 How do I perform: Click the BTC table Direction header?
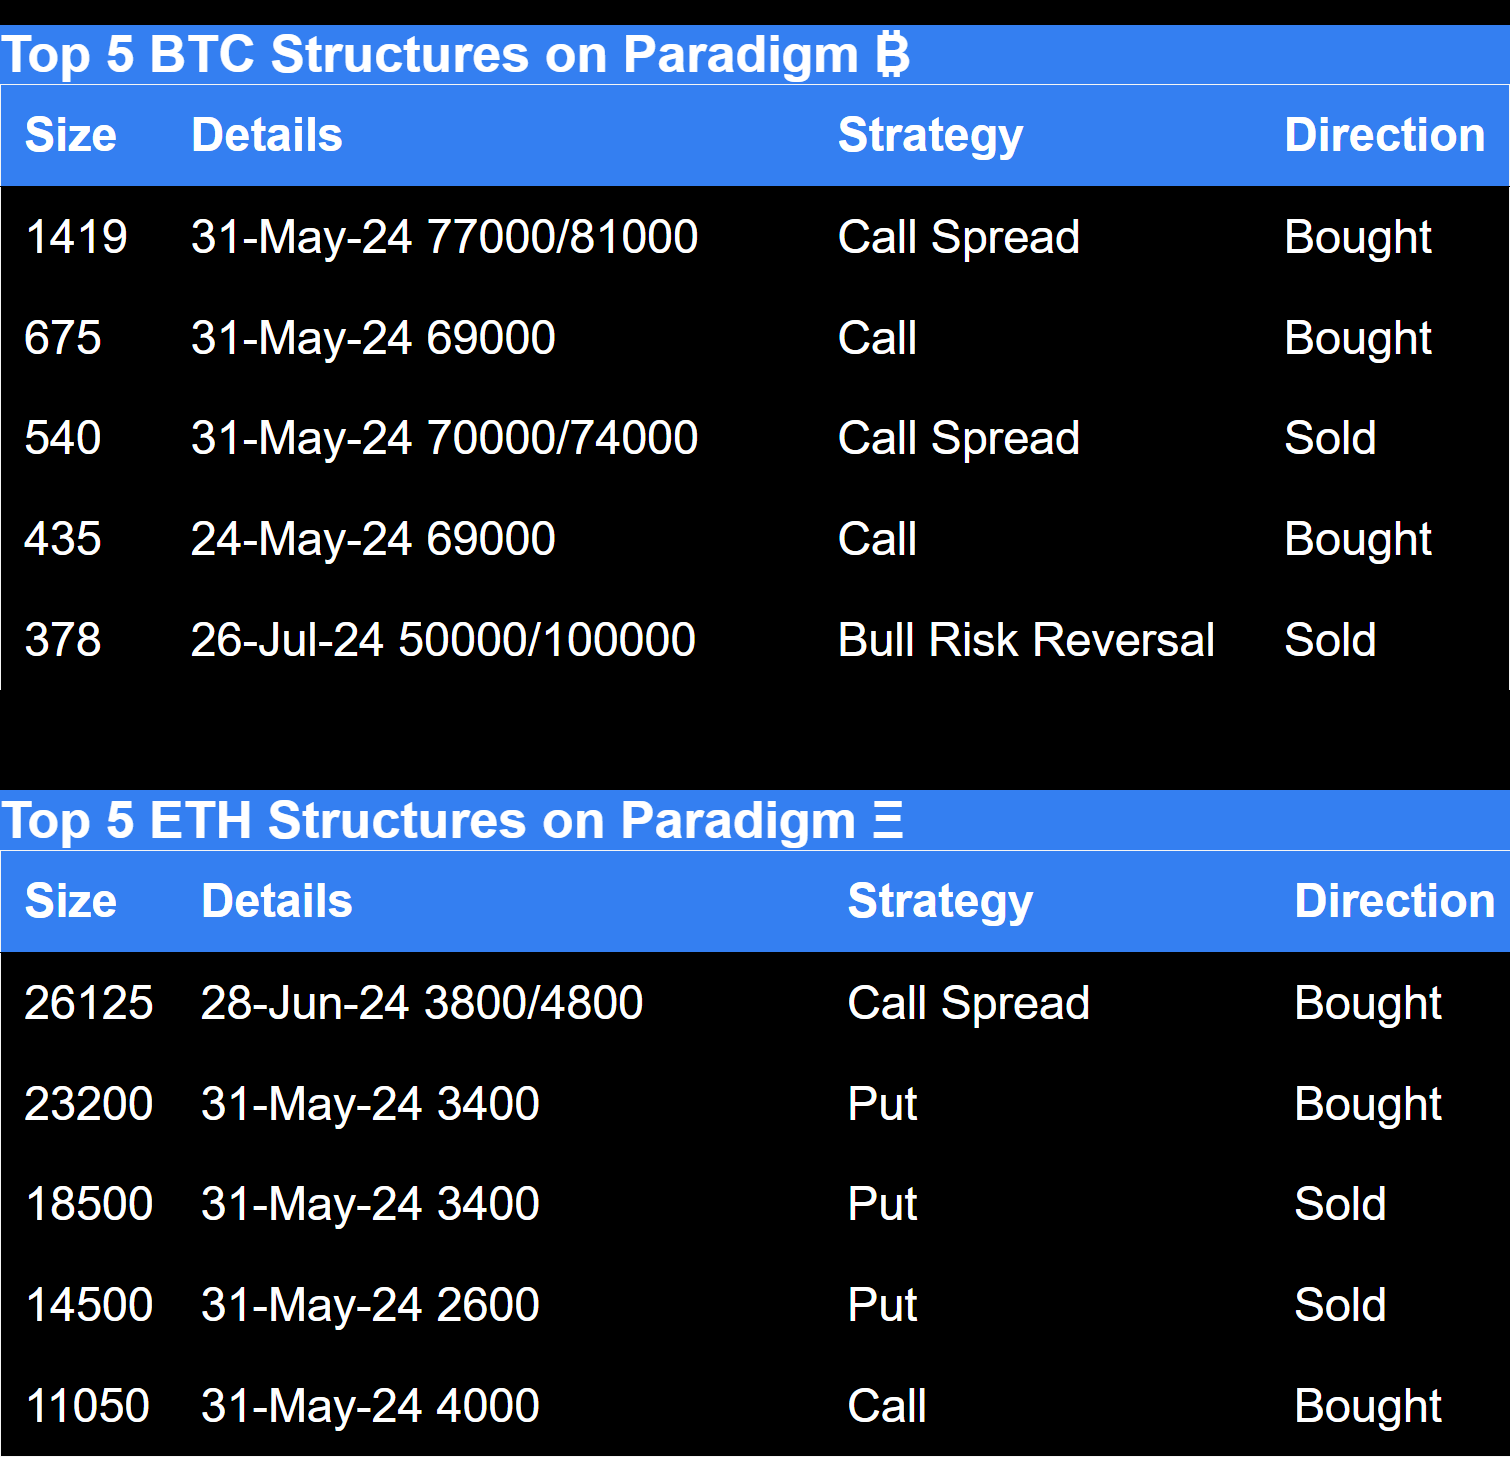click(x=1384, y=135)
